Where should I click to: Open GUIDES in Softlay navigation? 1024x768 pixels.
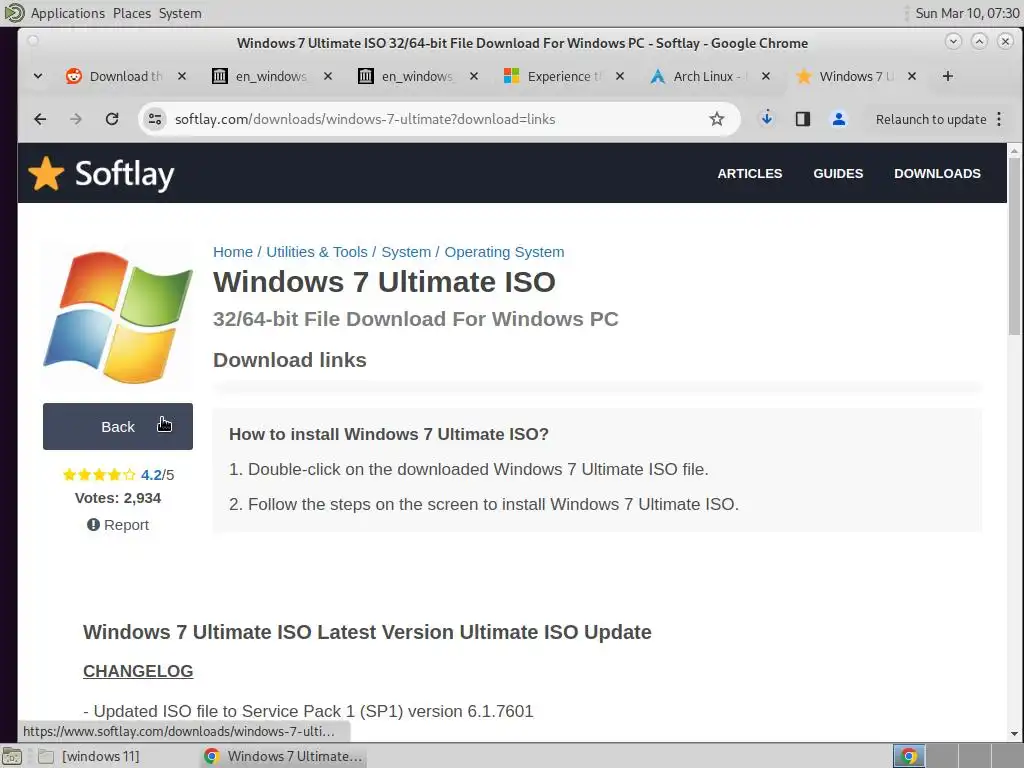coord(838,173)
